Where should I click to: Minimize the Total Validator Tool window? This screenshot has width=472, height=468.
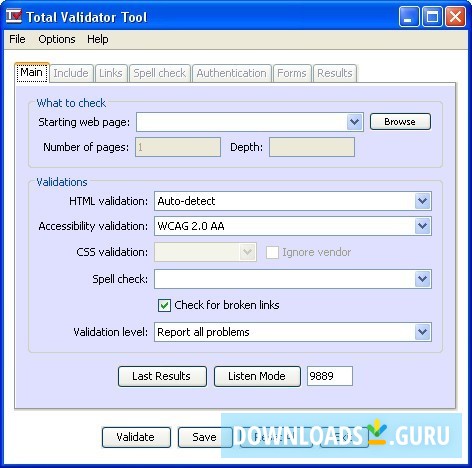click(x=409, y=16)
